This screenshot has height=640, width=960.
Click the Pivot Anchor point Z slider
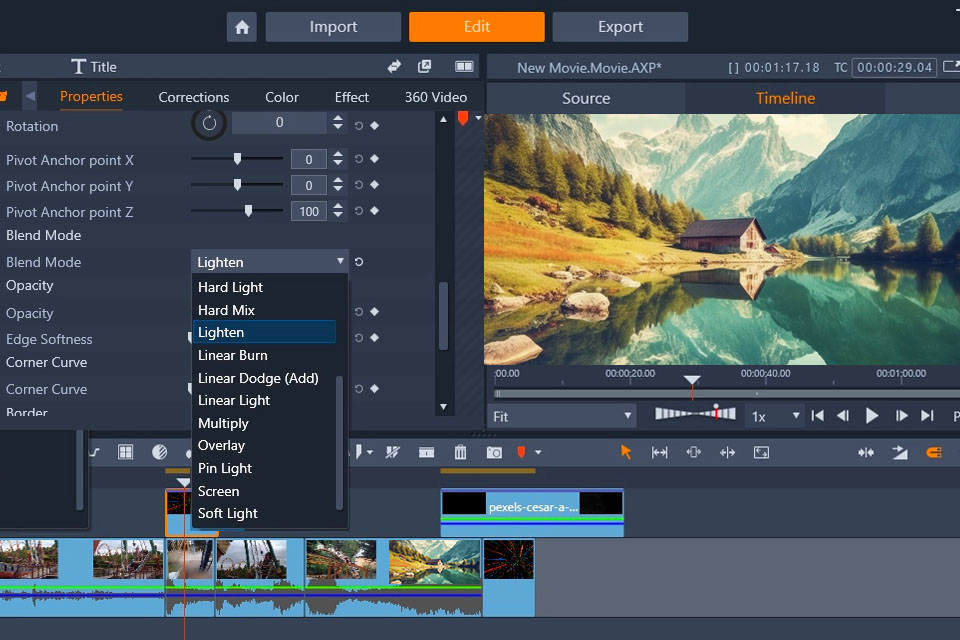[x=237, y=211]
